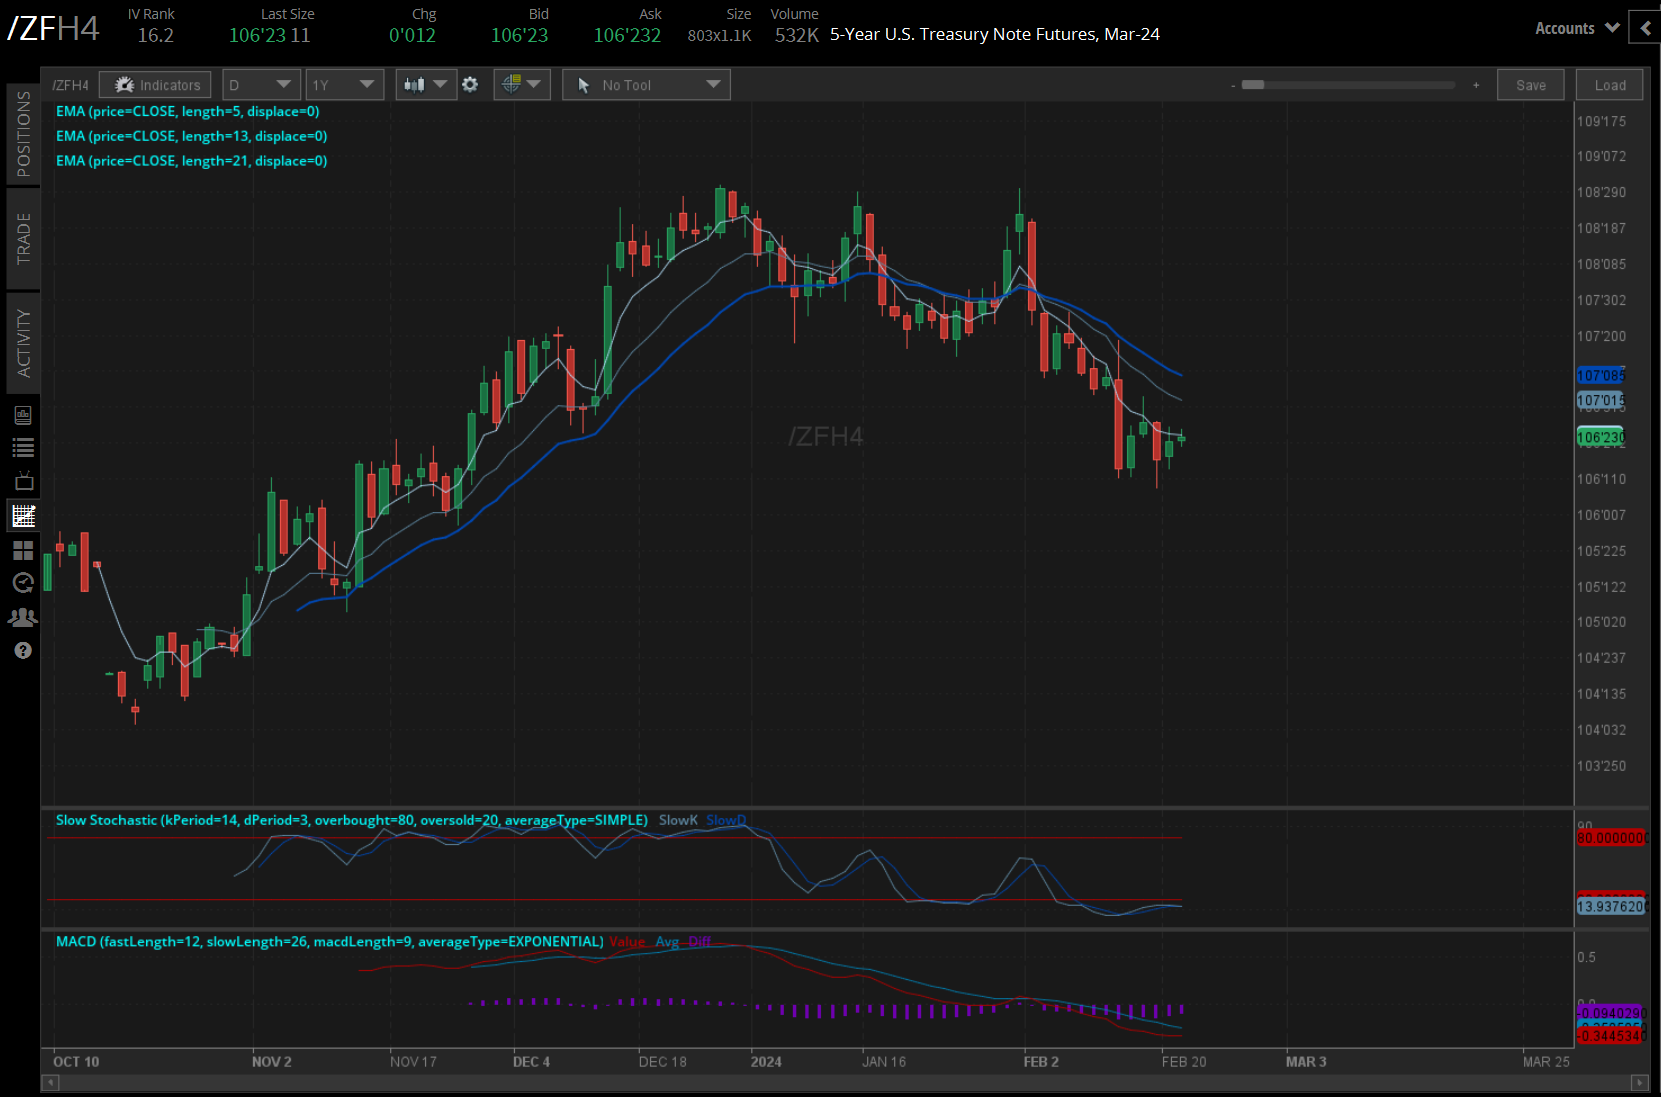
Task: Open the watchlist icon in sidebar
Action: tap(23, 448)
